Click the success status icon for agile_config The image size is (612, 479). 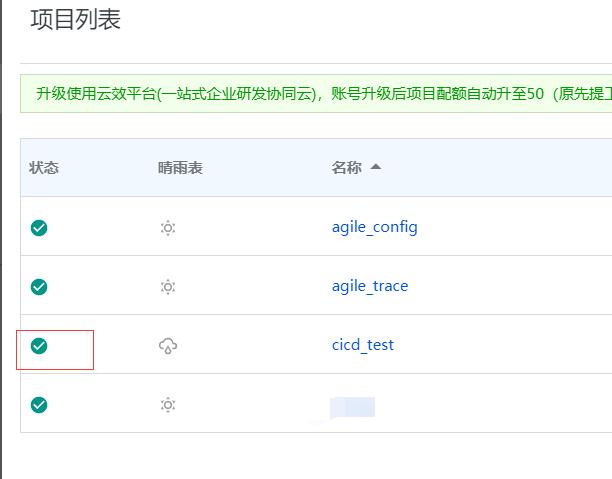coord(39,228)
